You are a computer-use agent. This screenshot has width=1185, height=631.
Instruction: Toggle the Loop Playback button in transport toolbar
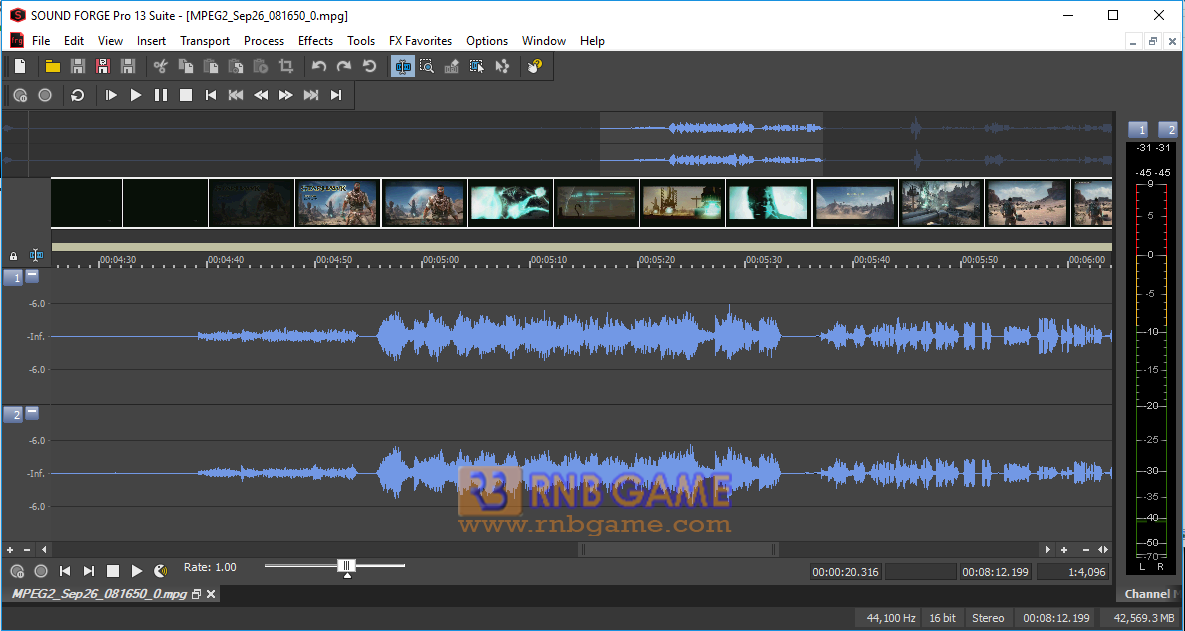[78, 95]
